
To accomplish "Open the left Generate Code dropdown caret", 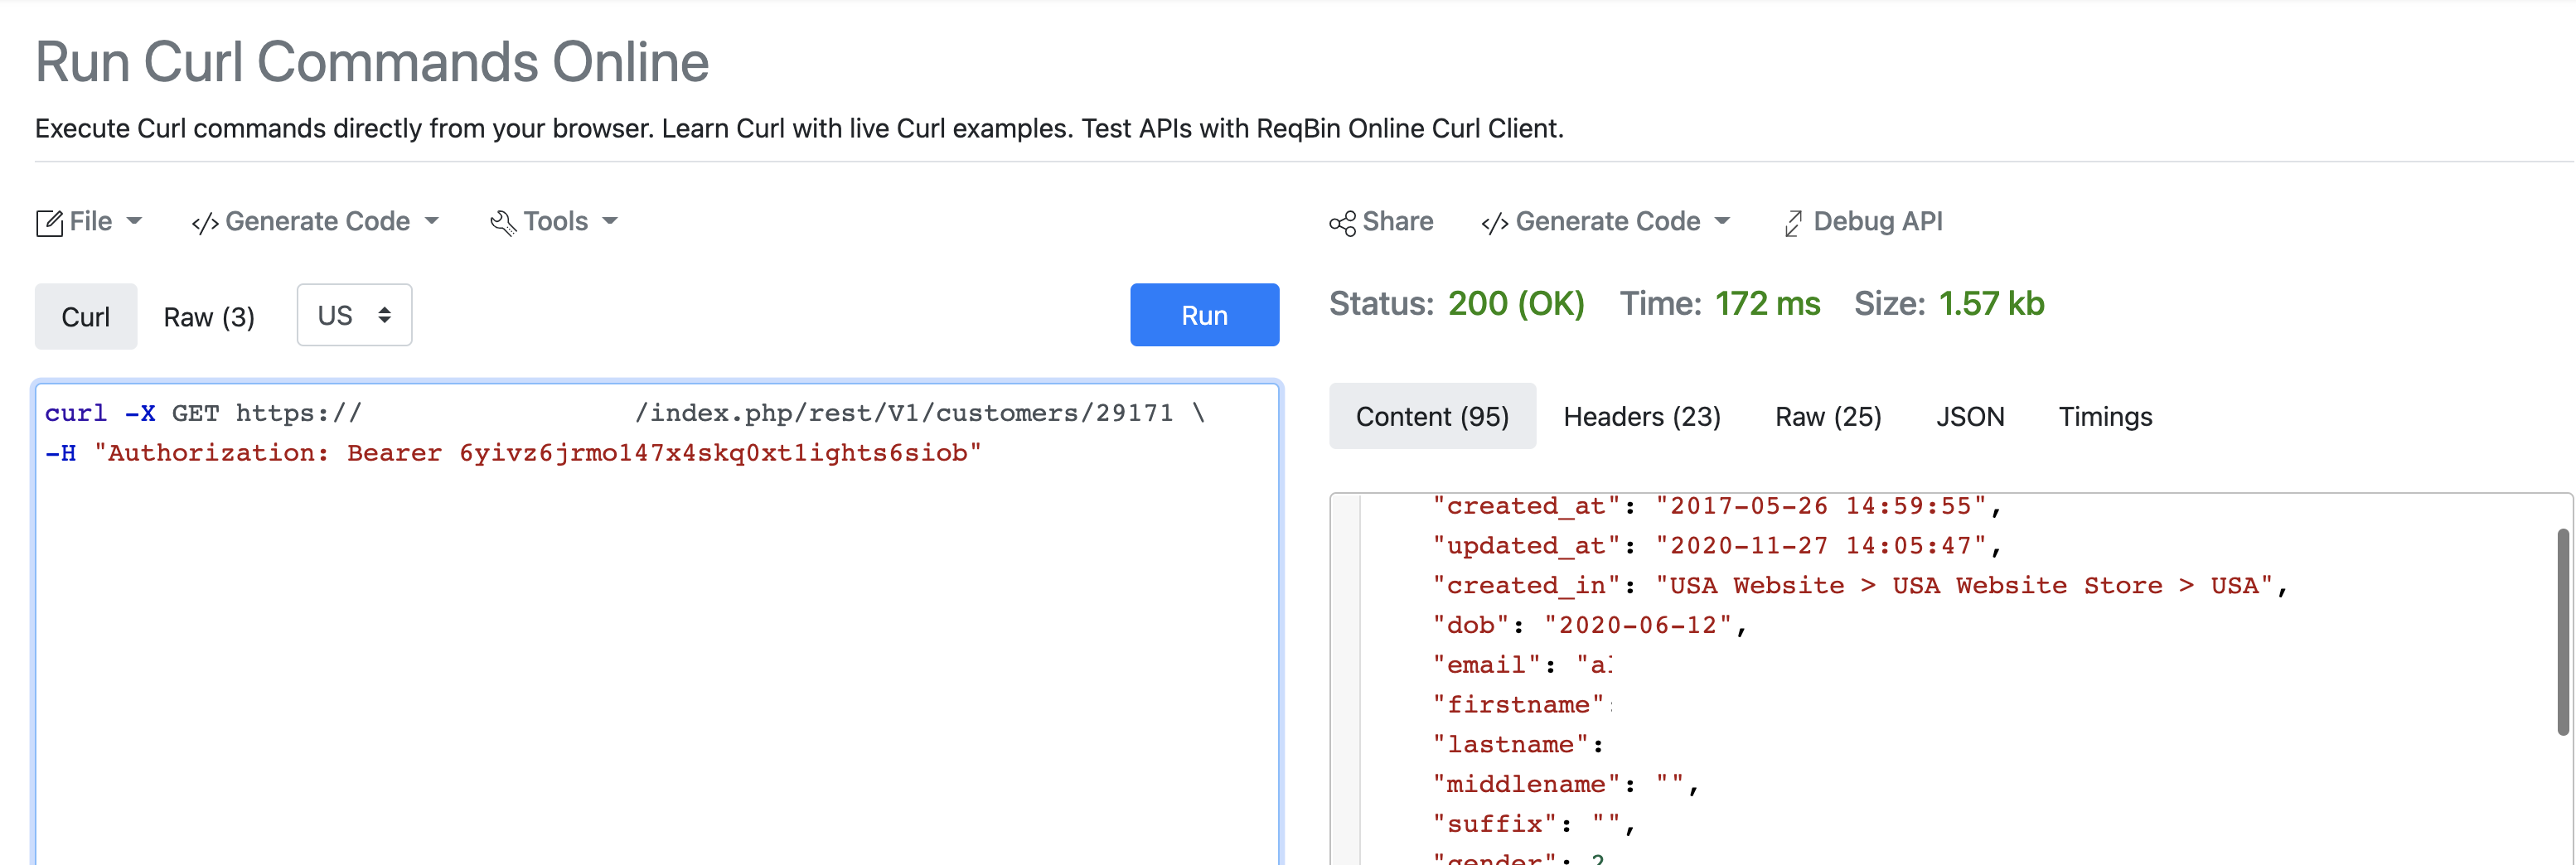I will (432, 221).
